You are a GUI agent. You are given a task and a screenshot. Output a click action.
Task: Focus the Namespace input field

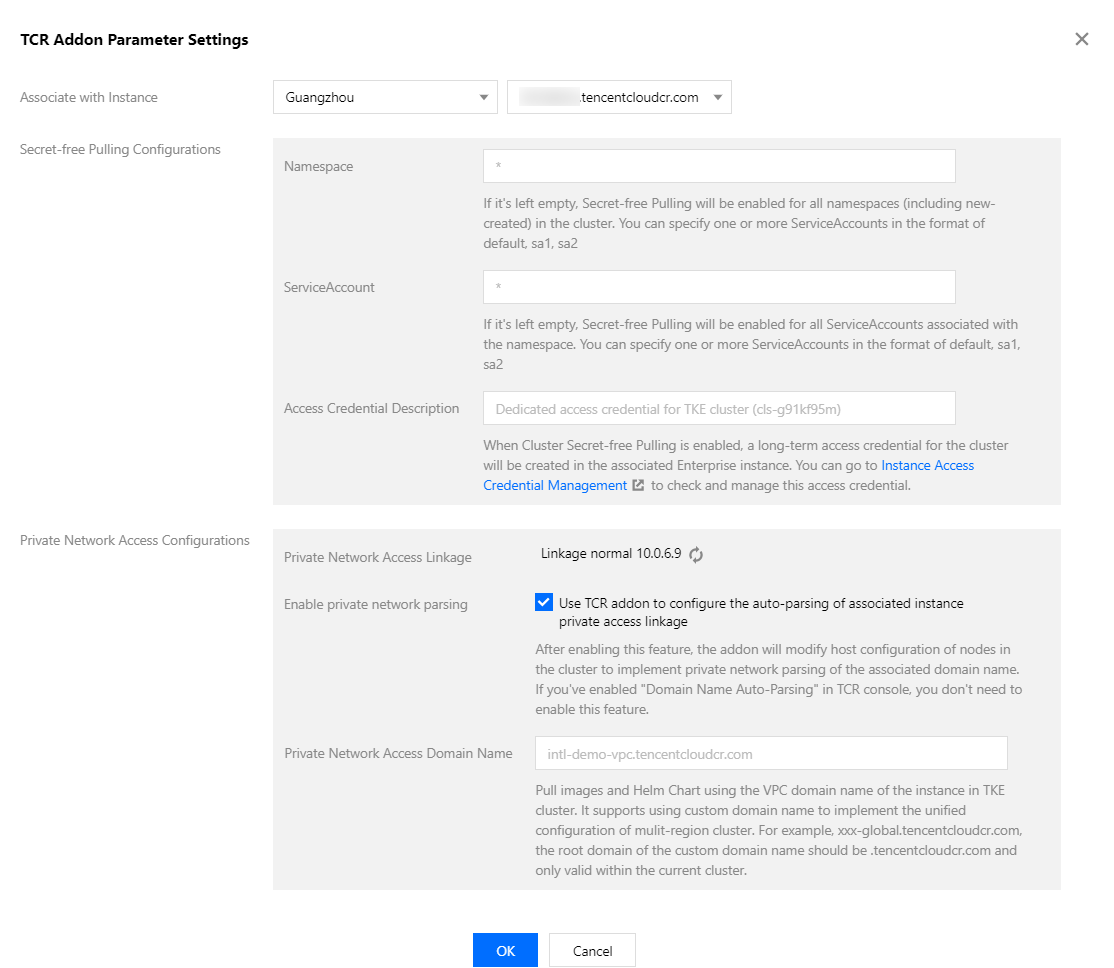[719, 166]
